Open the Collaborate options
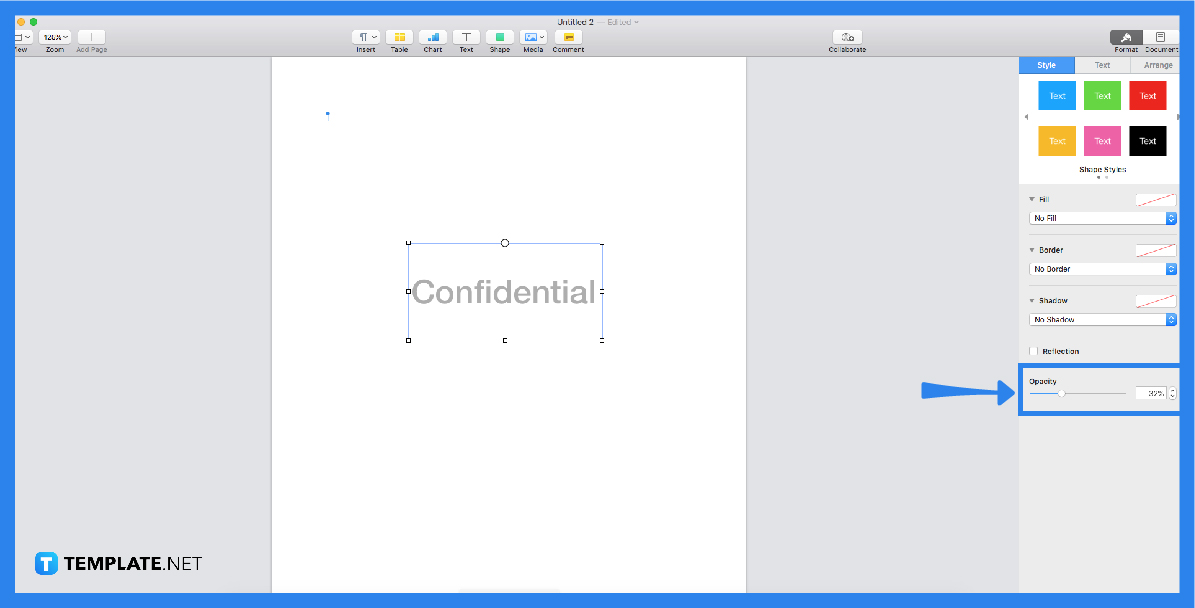 [x=847, y=35]
